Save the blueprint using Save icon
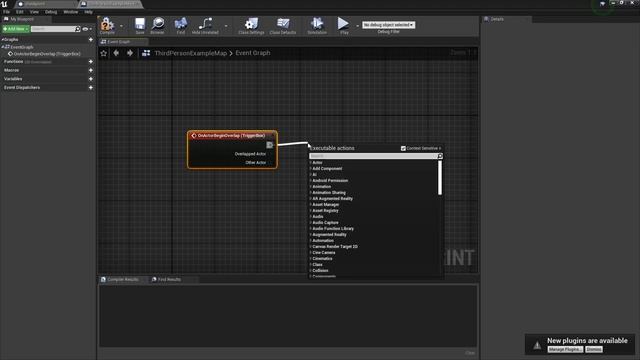 click(140, 24)
